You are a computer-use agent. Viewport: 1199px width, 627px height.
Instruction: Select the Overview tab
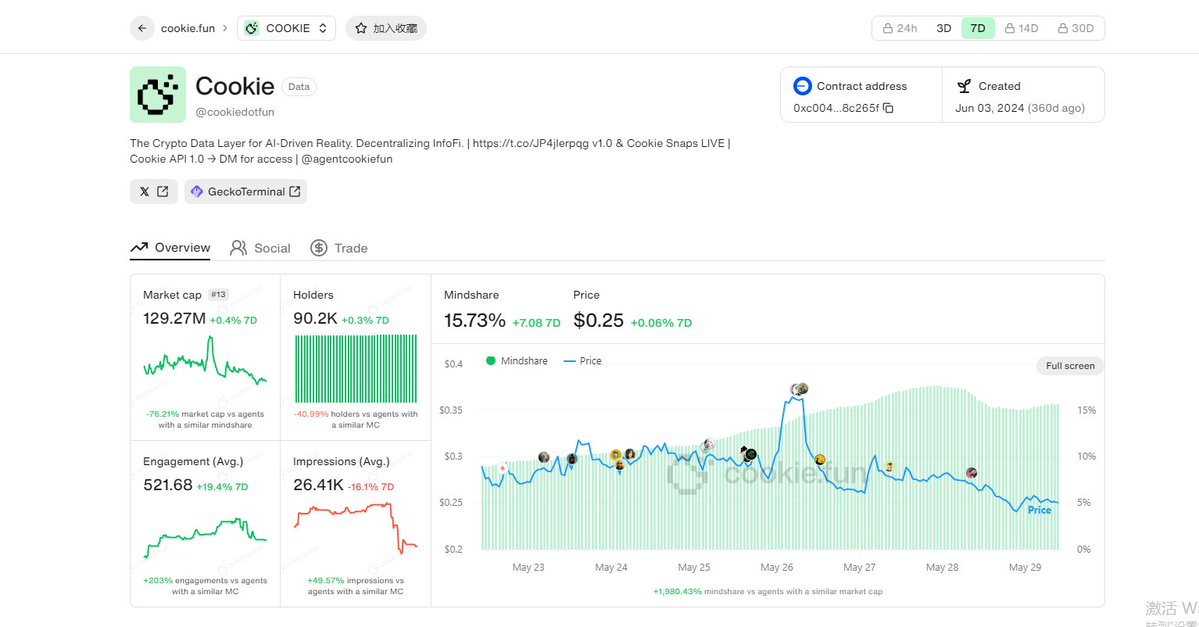(171, 248)
